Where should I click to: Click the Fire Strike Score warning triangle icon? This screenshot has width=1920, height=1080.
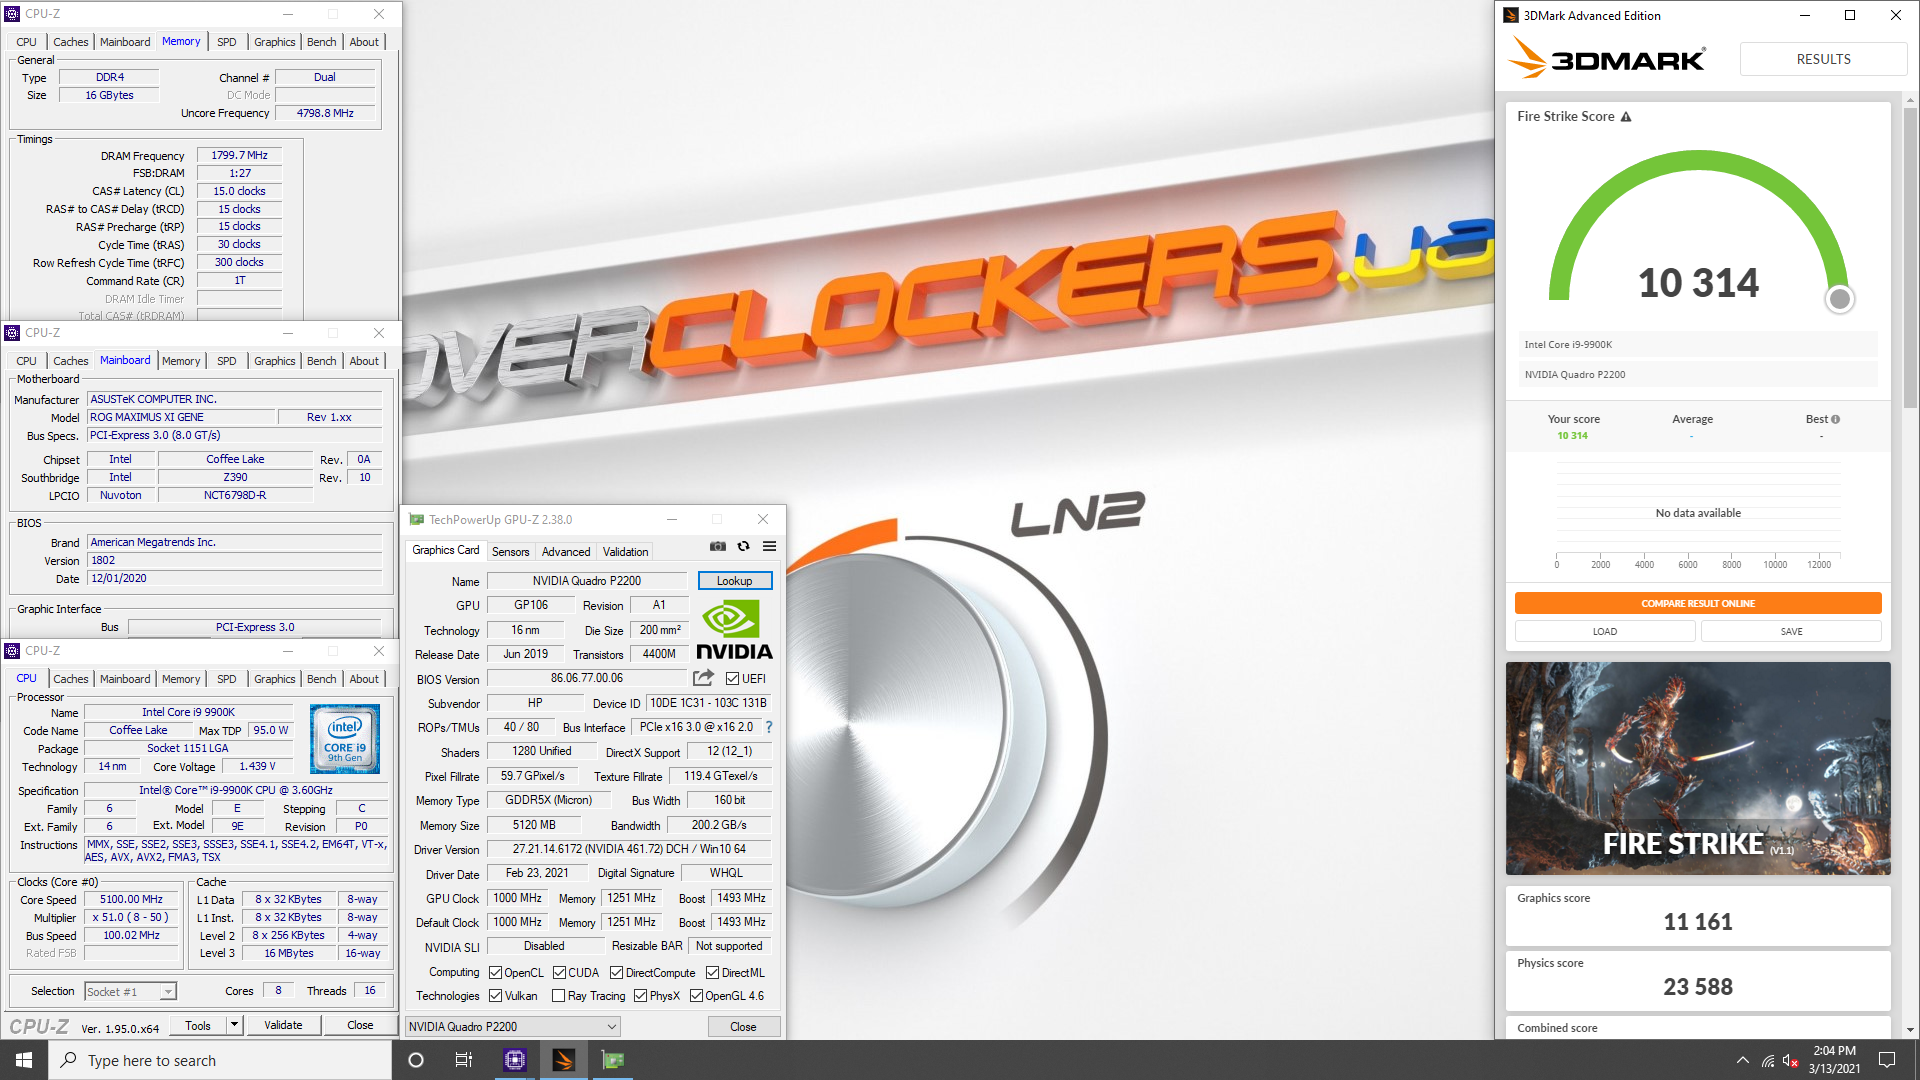point(1626,117)
